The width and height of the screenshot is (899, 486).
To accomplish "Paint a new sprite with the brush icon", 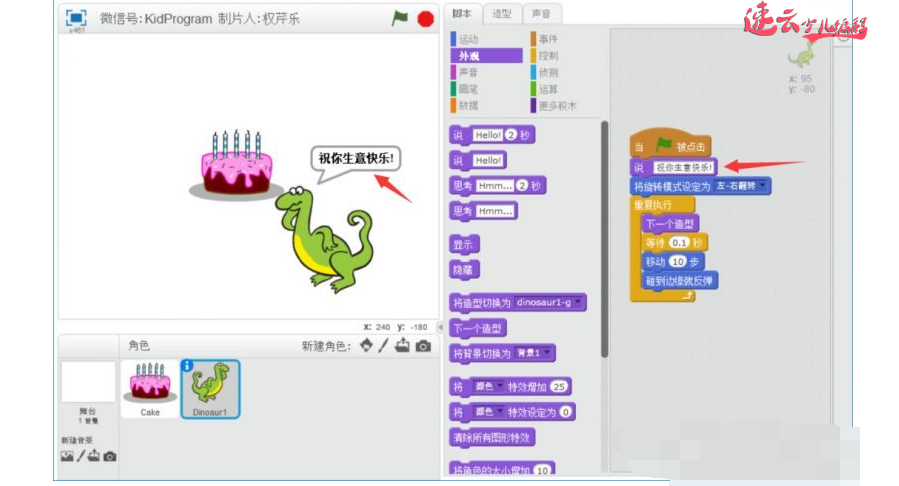I will tap(384, 345).
